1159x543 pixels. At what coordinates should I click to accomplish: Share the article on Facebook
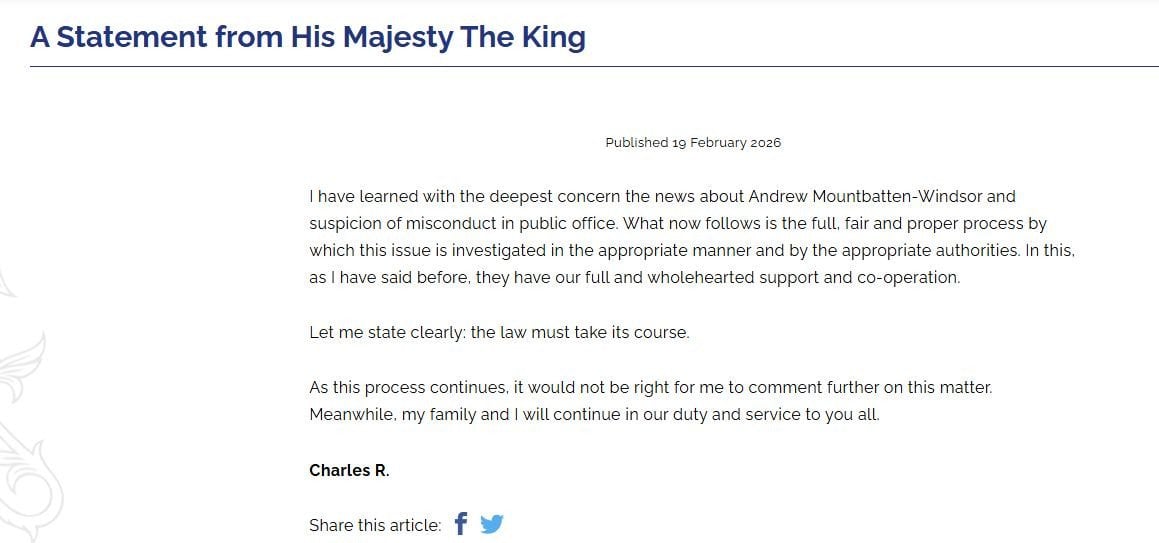[x=461, y=524]
